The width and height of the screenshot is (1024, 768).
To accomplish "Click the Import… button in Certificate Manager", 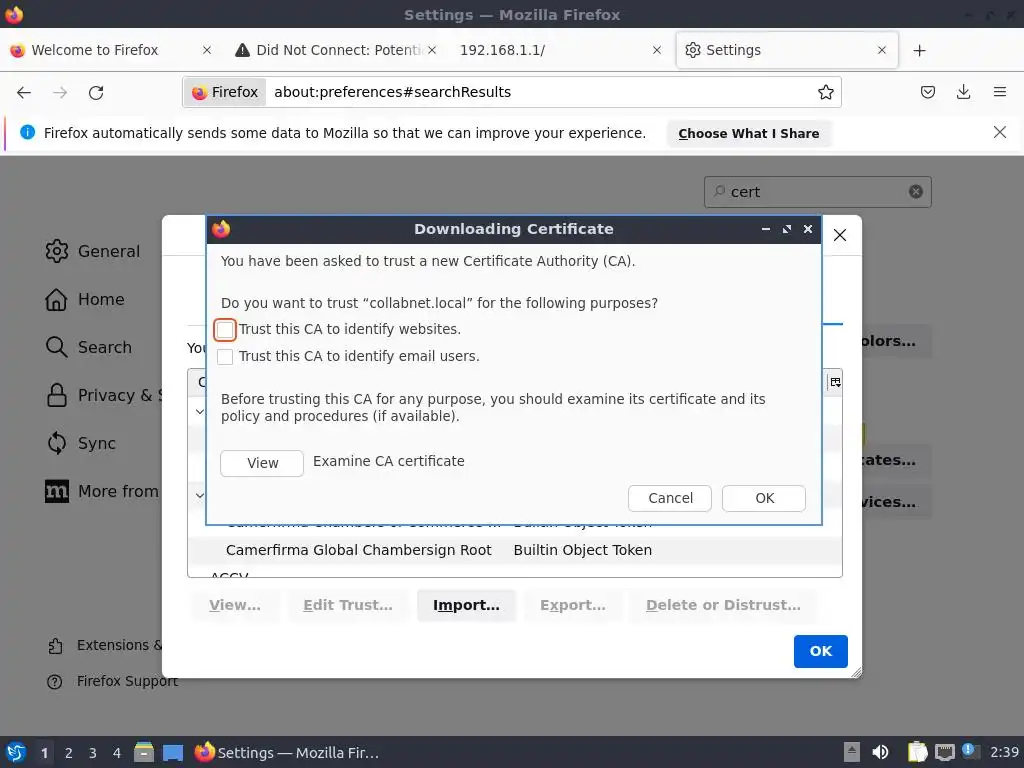I will pos(466,605).
